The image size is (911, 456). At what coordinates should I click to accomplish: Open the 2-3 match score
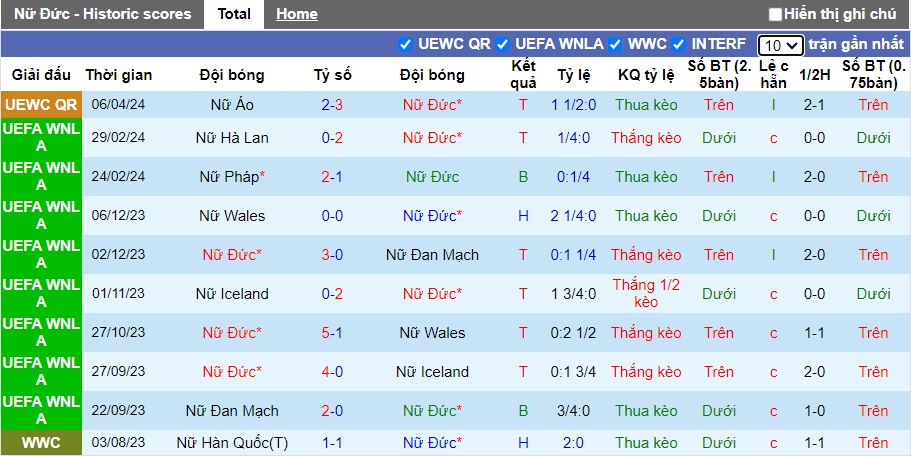point(332,105)
